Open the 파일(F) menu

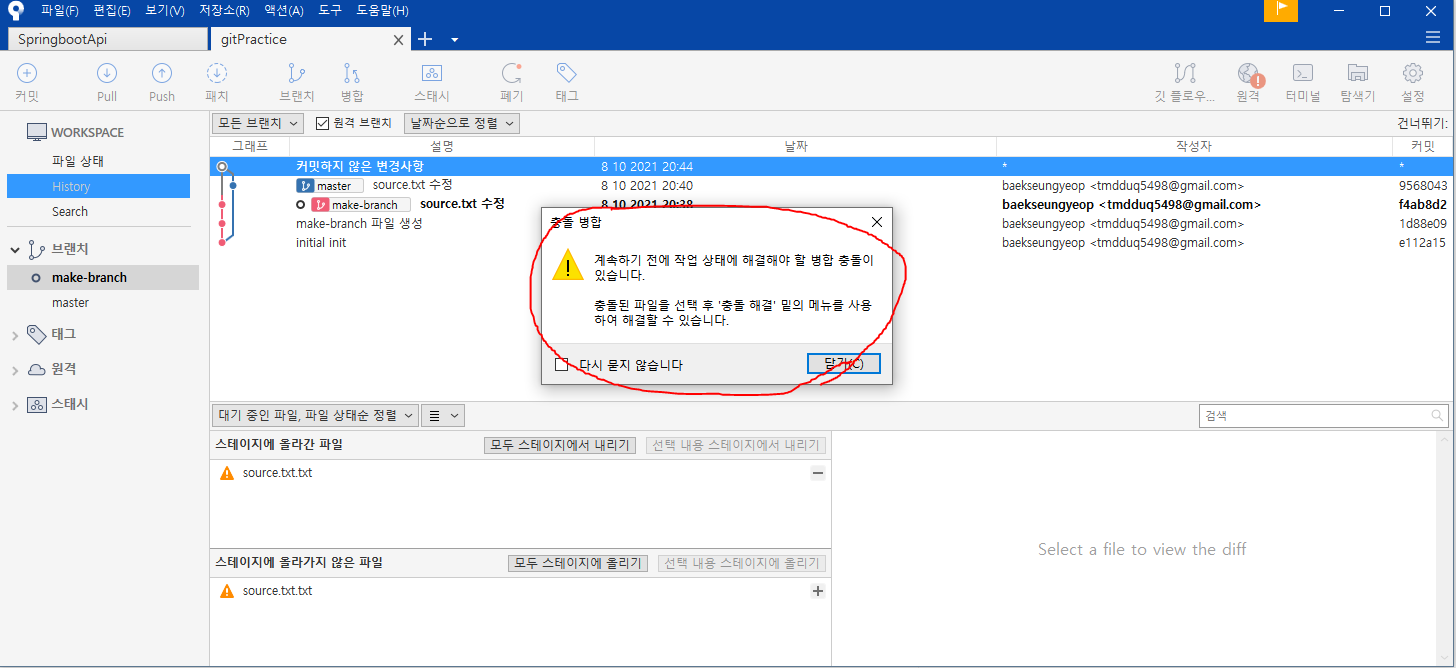click(x=60, y=10)
